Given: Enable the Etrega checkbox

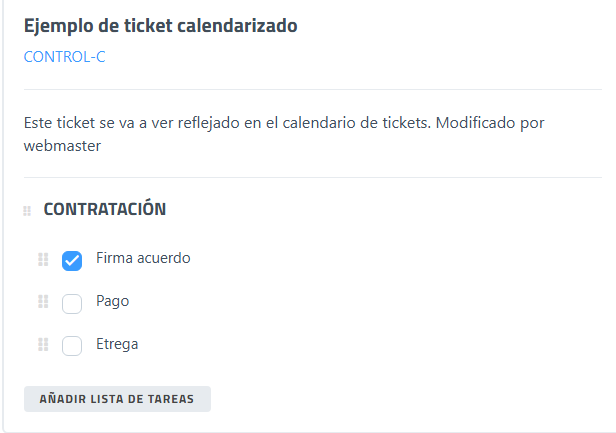Looking at the screenshot, I should coord(72,346).
